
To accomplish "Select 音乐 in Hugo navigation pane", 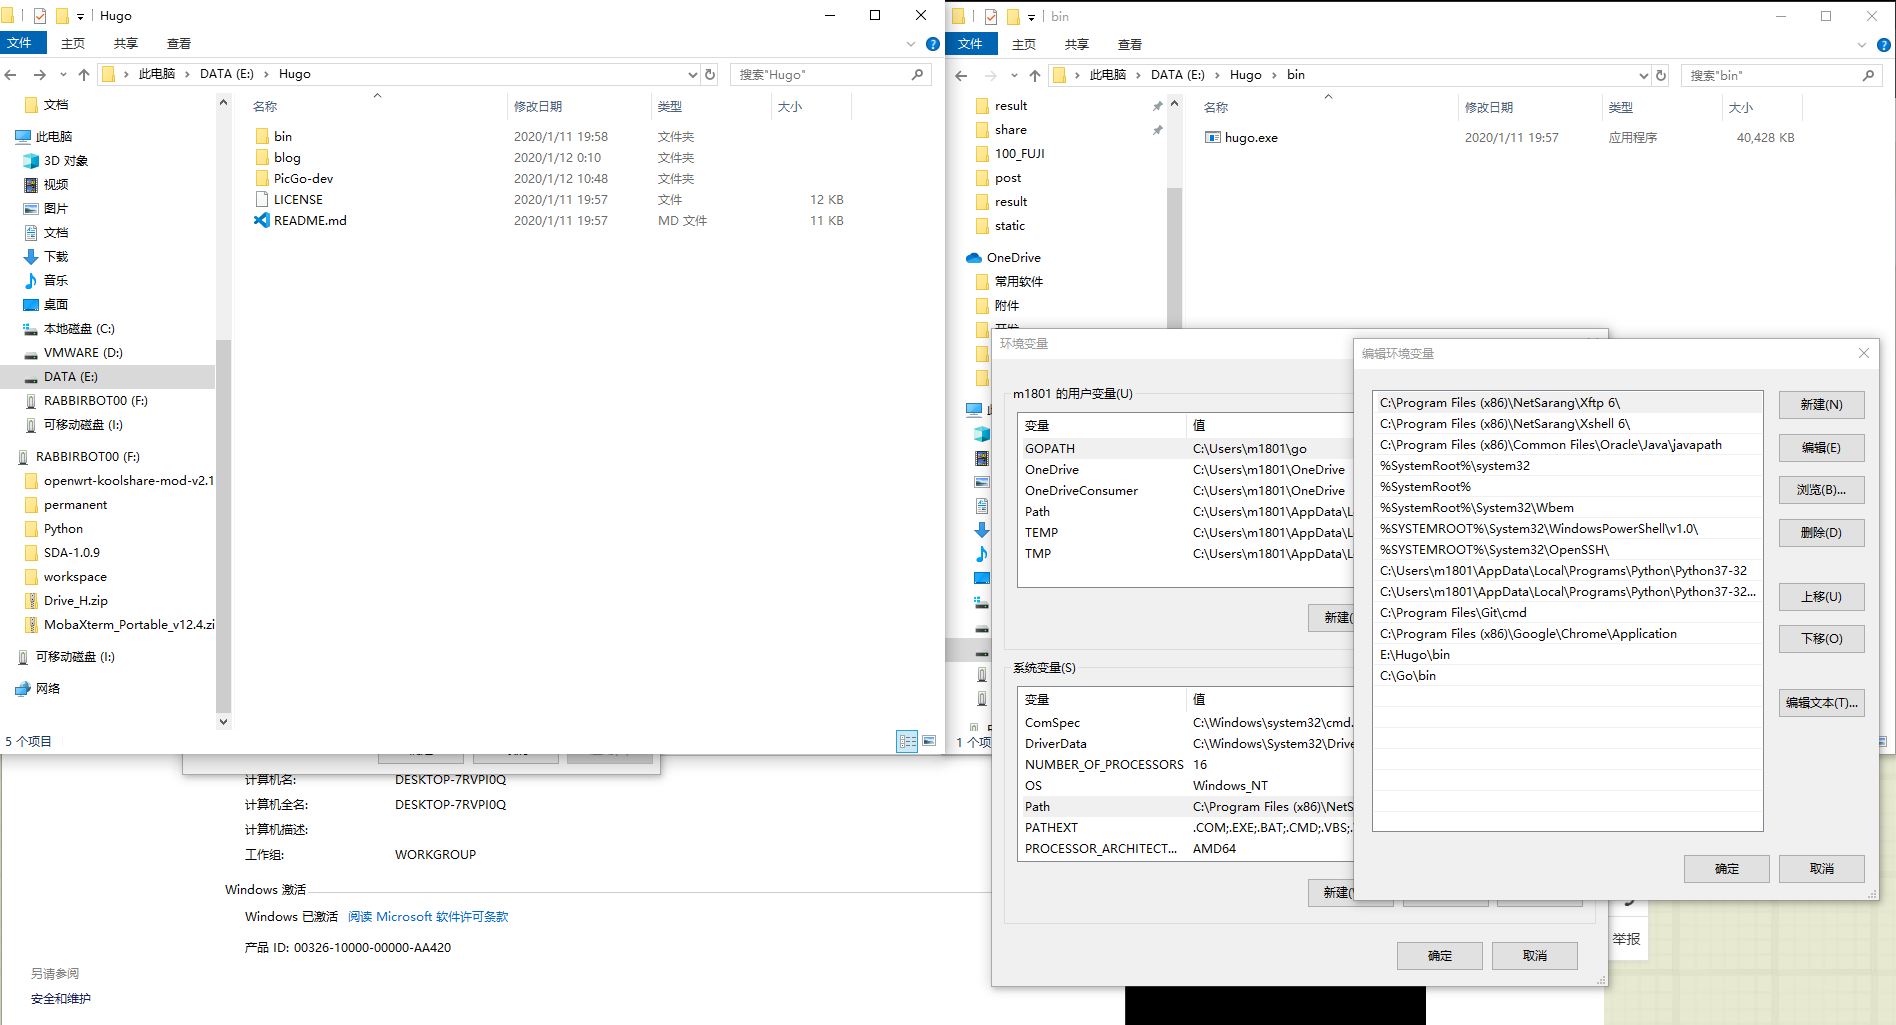I will (x=56, y=280).
